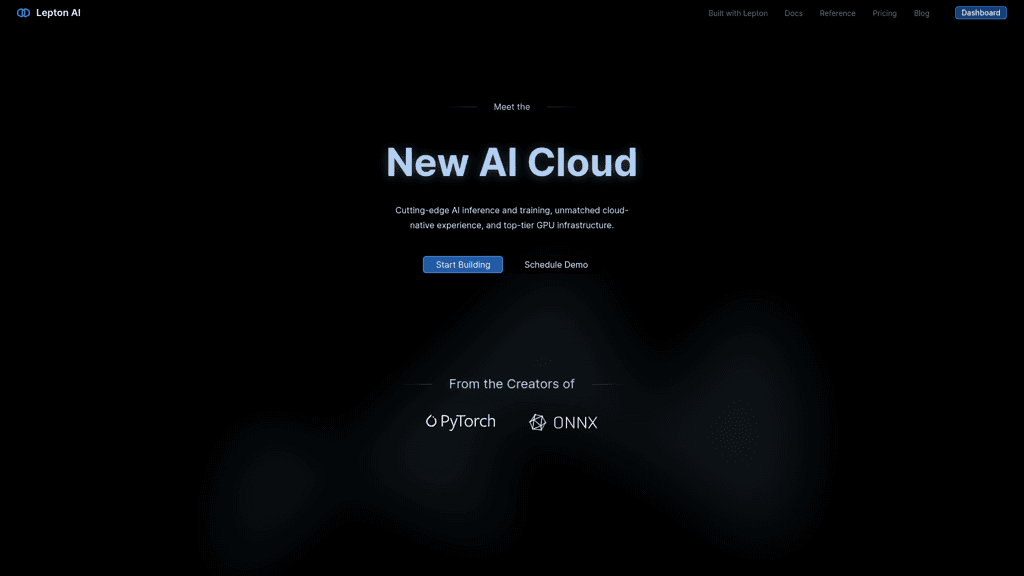1024x576 pixels.
Task: Click the Schedule Demo link
Action: coord(556,265)
